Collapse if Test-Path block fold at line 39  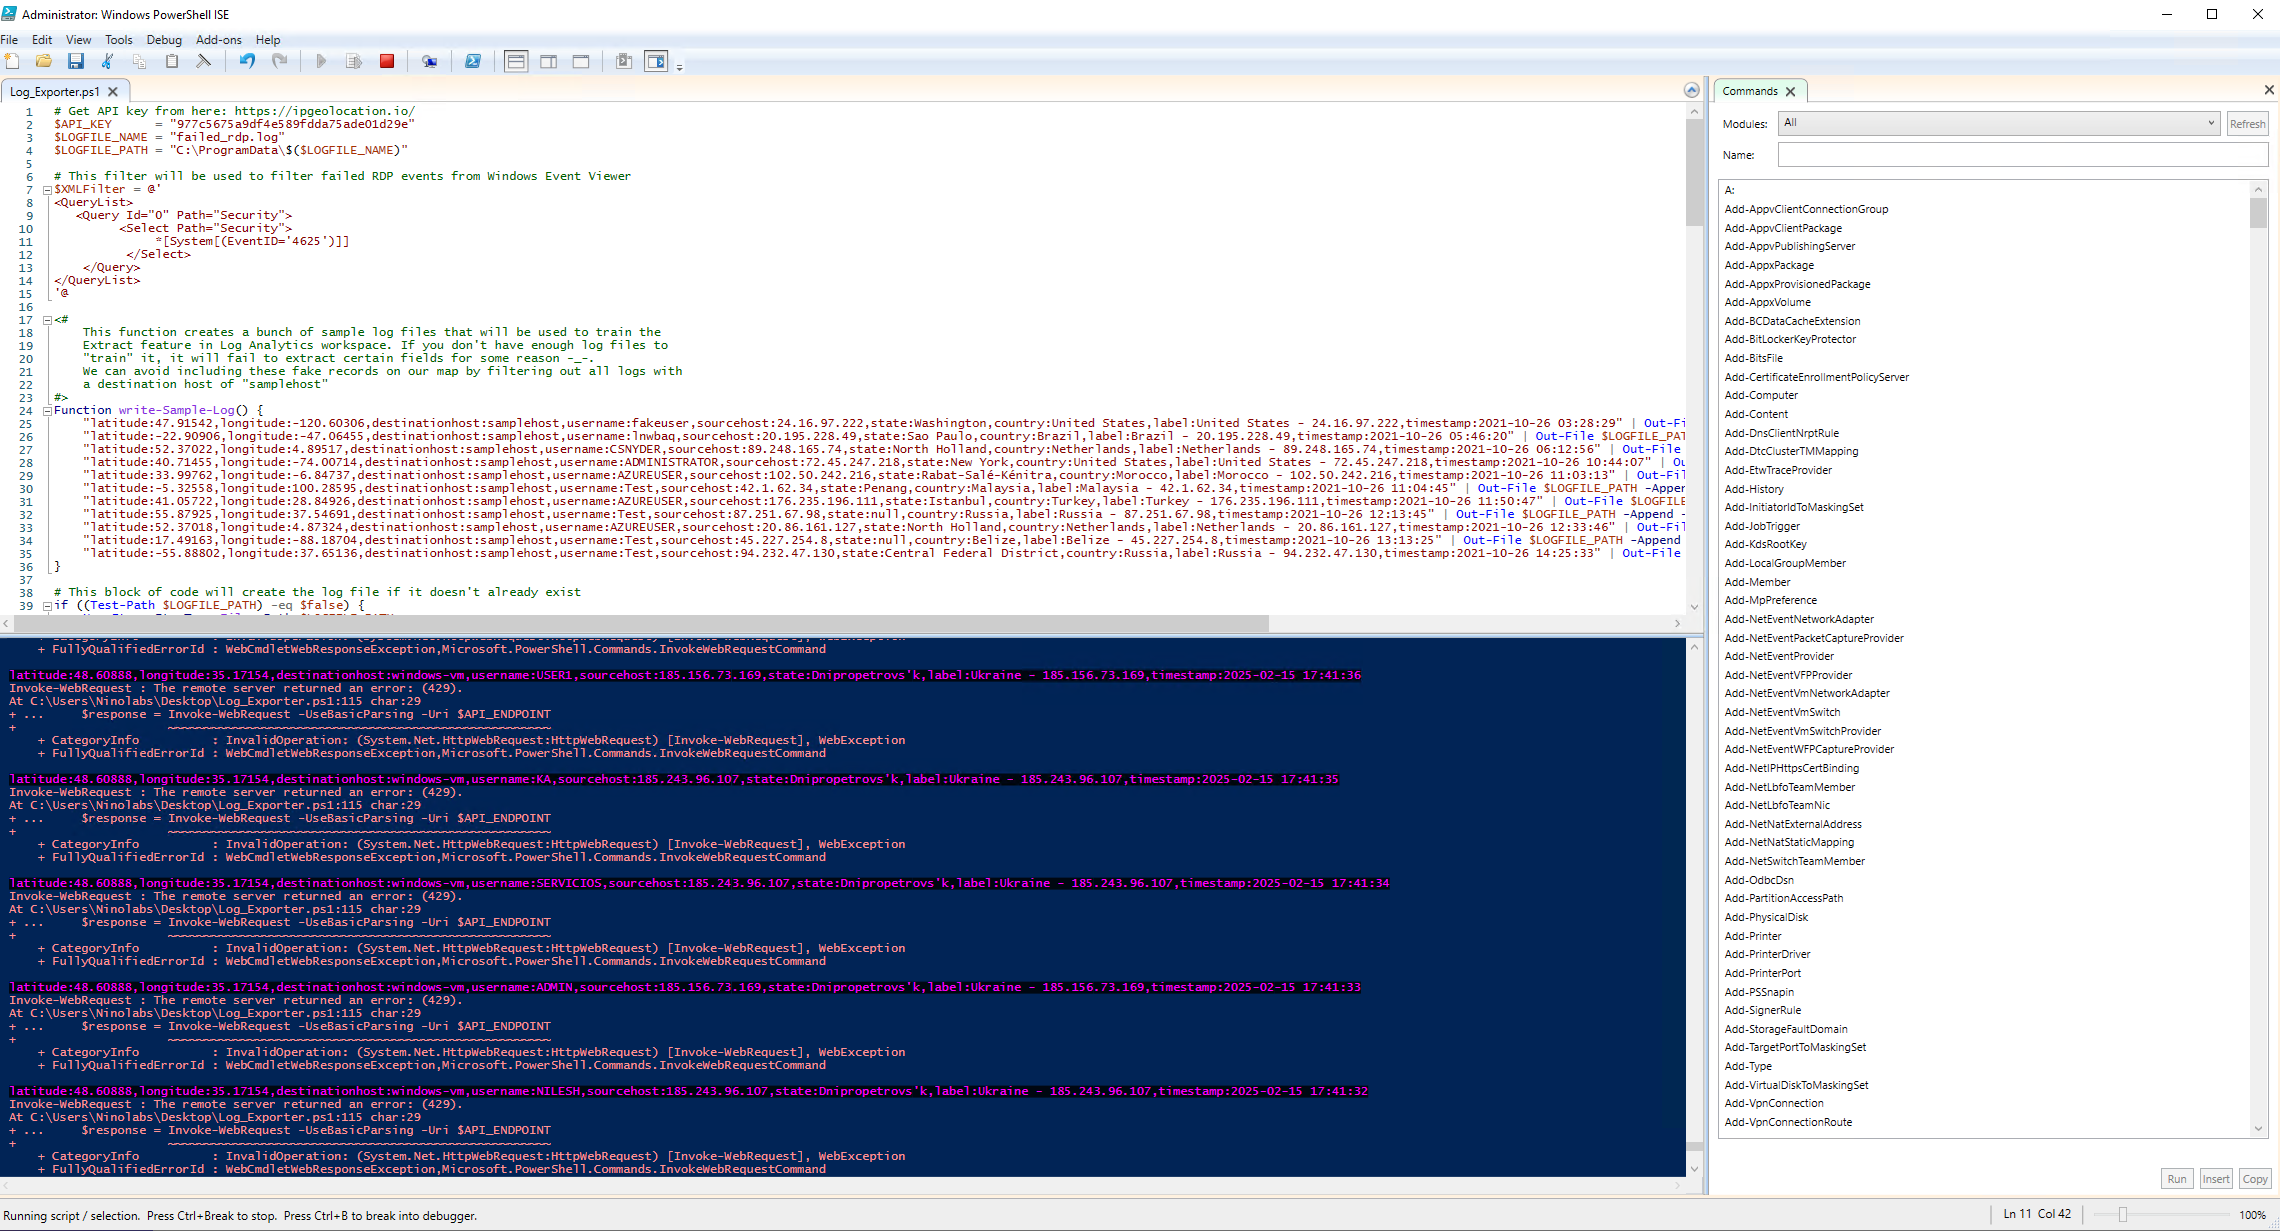[46, 605]
